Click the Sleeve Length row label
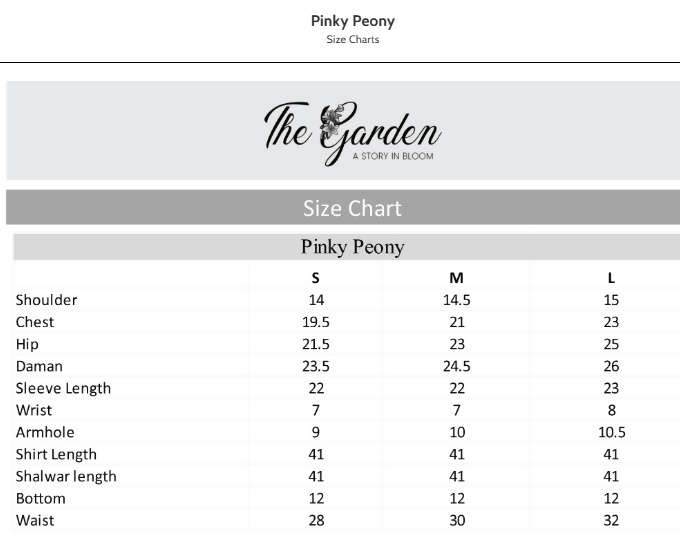Image resolution: width=680 pixels, height=558 pixels. pyautogui.click(x=63, y=388)
